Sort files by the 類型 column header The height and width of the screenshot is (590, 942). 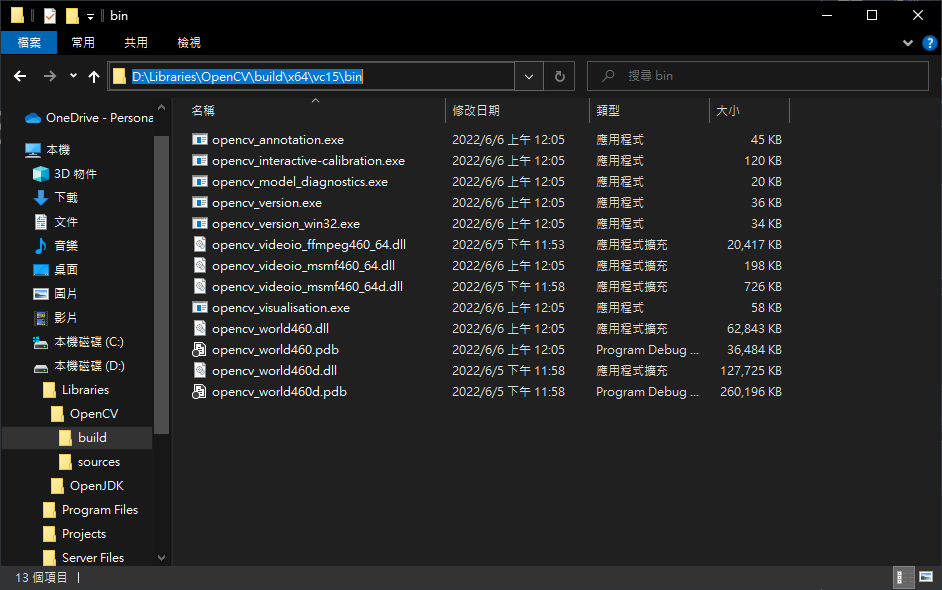pyautogui.click(x=649, y=111)
